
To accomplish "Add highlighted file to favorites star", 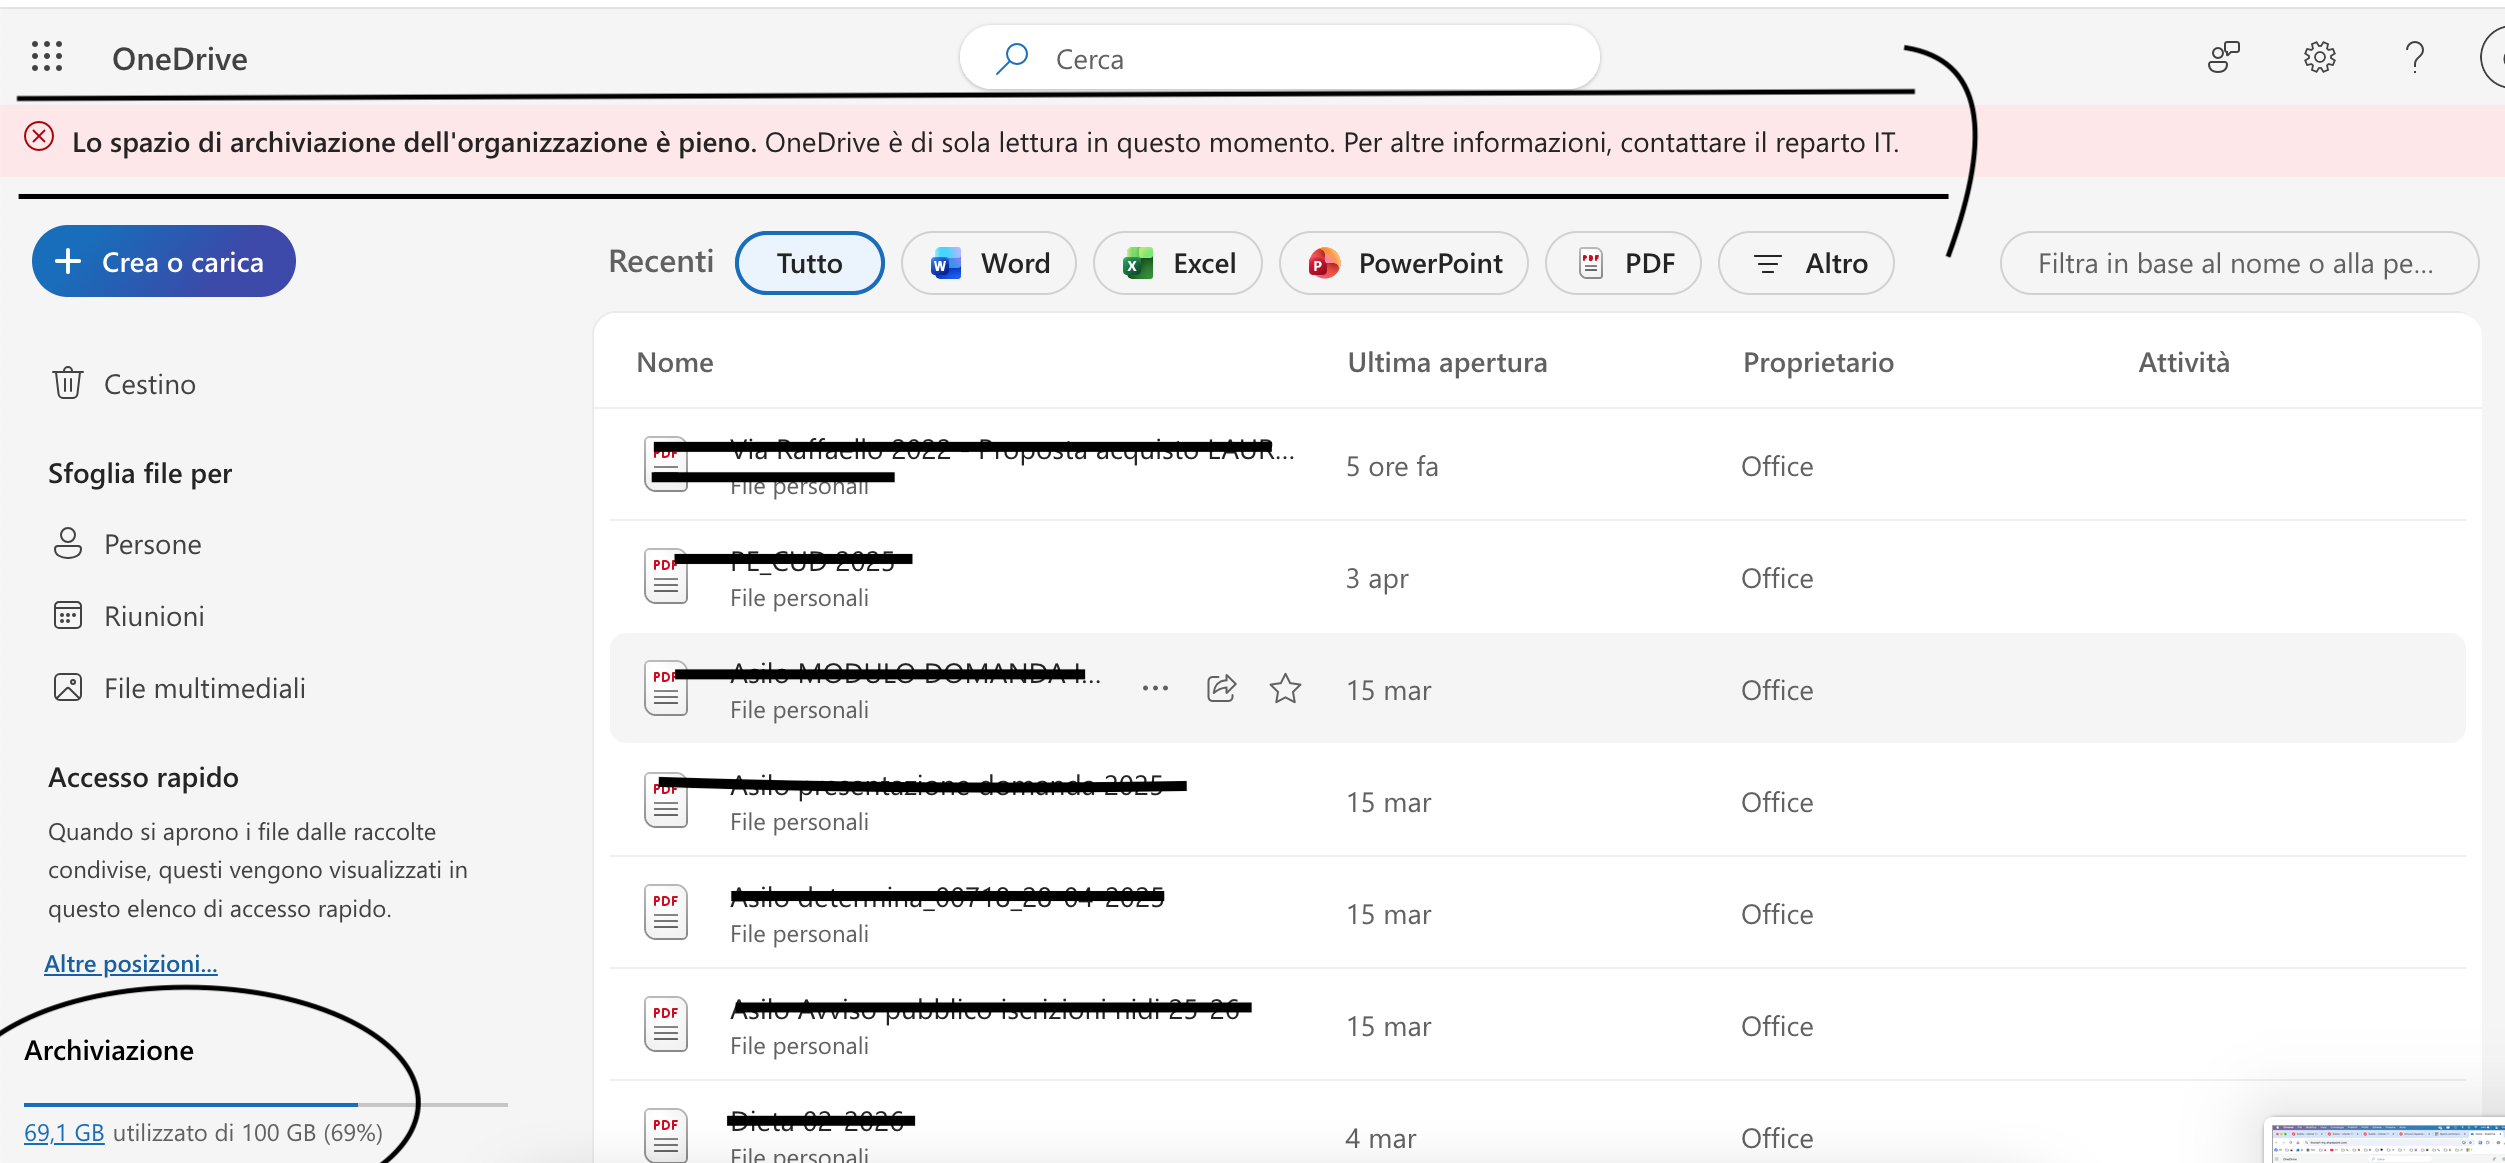I will point(1285,688).
